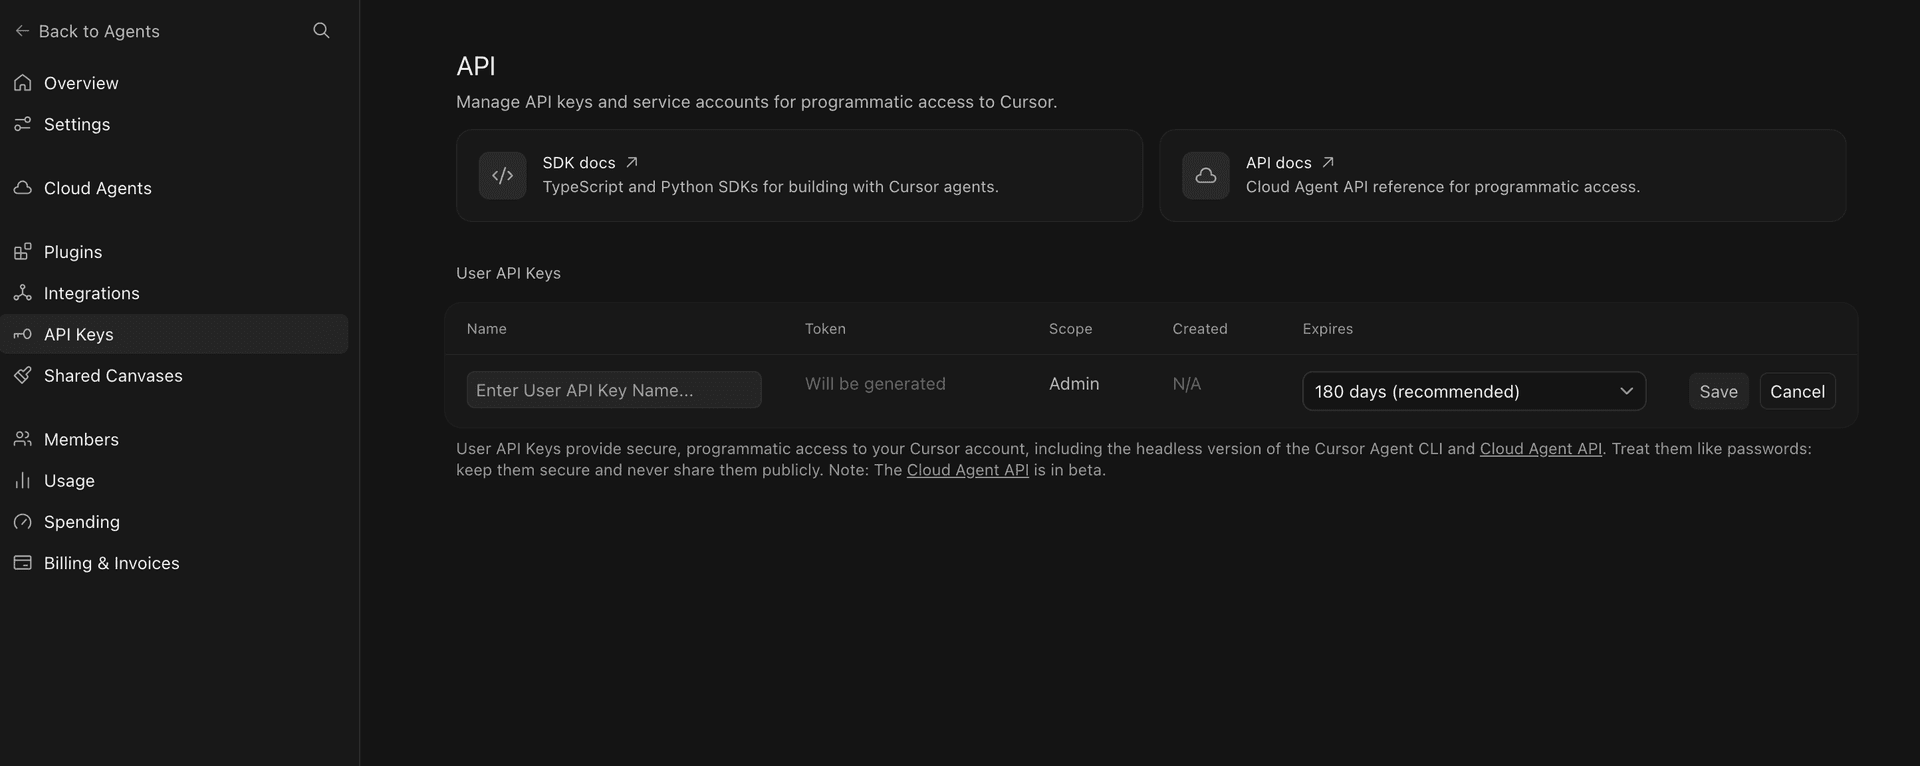View Spending page

[174, 522]
